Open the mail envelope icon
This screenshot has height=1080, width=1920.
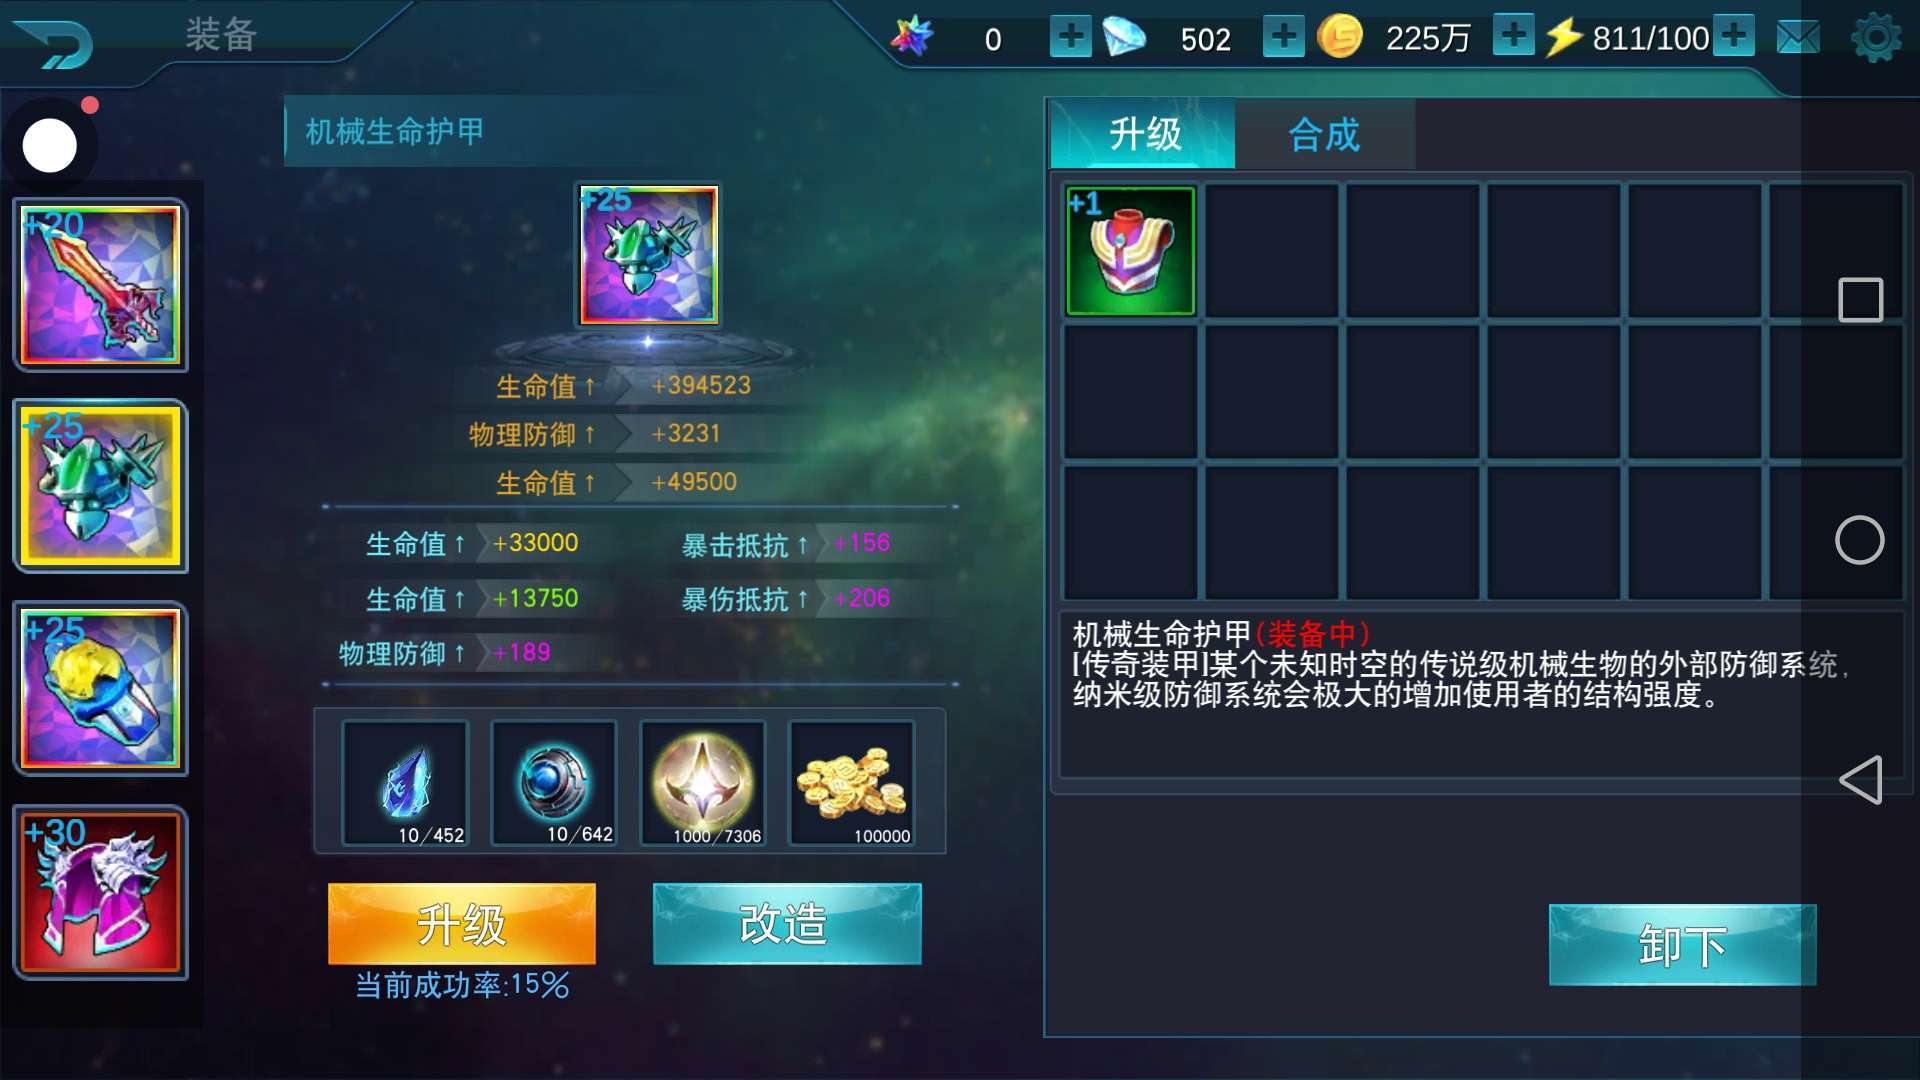click(x=1797, y=38)
